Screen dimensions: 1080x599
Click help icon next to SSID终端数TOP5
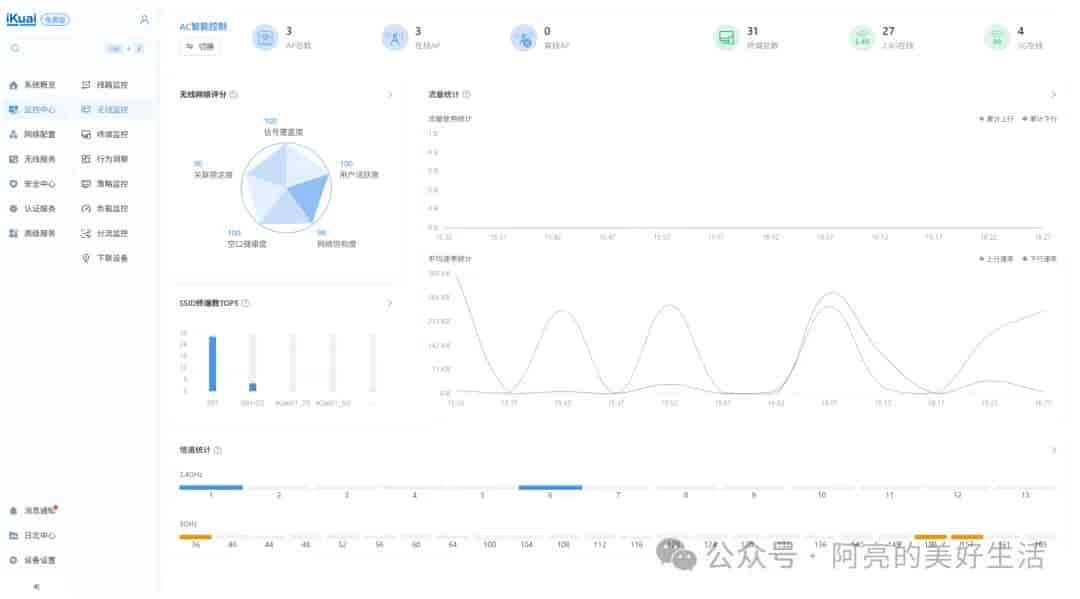pos(246,303)
